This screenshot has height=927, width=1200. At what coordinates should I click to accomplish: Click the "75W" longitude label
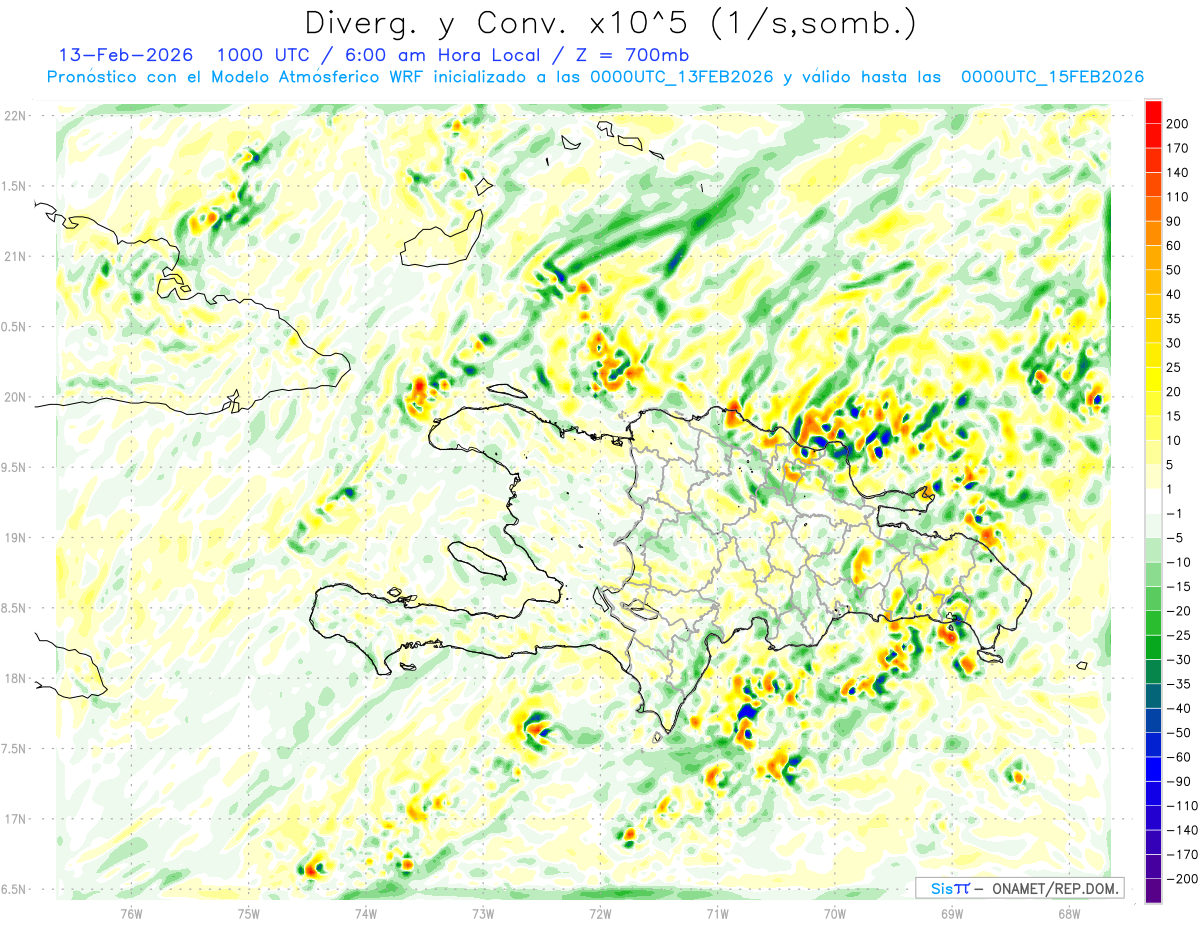tap(248, 914)
